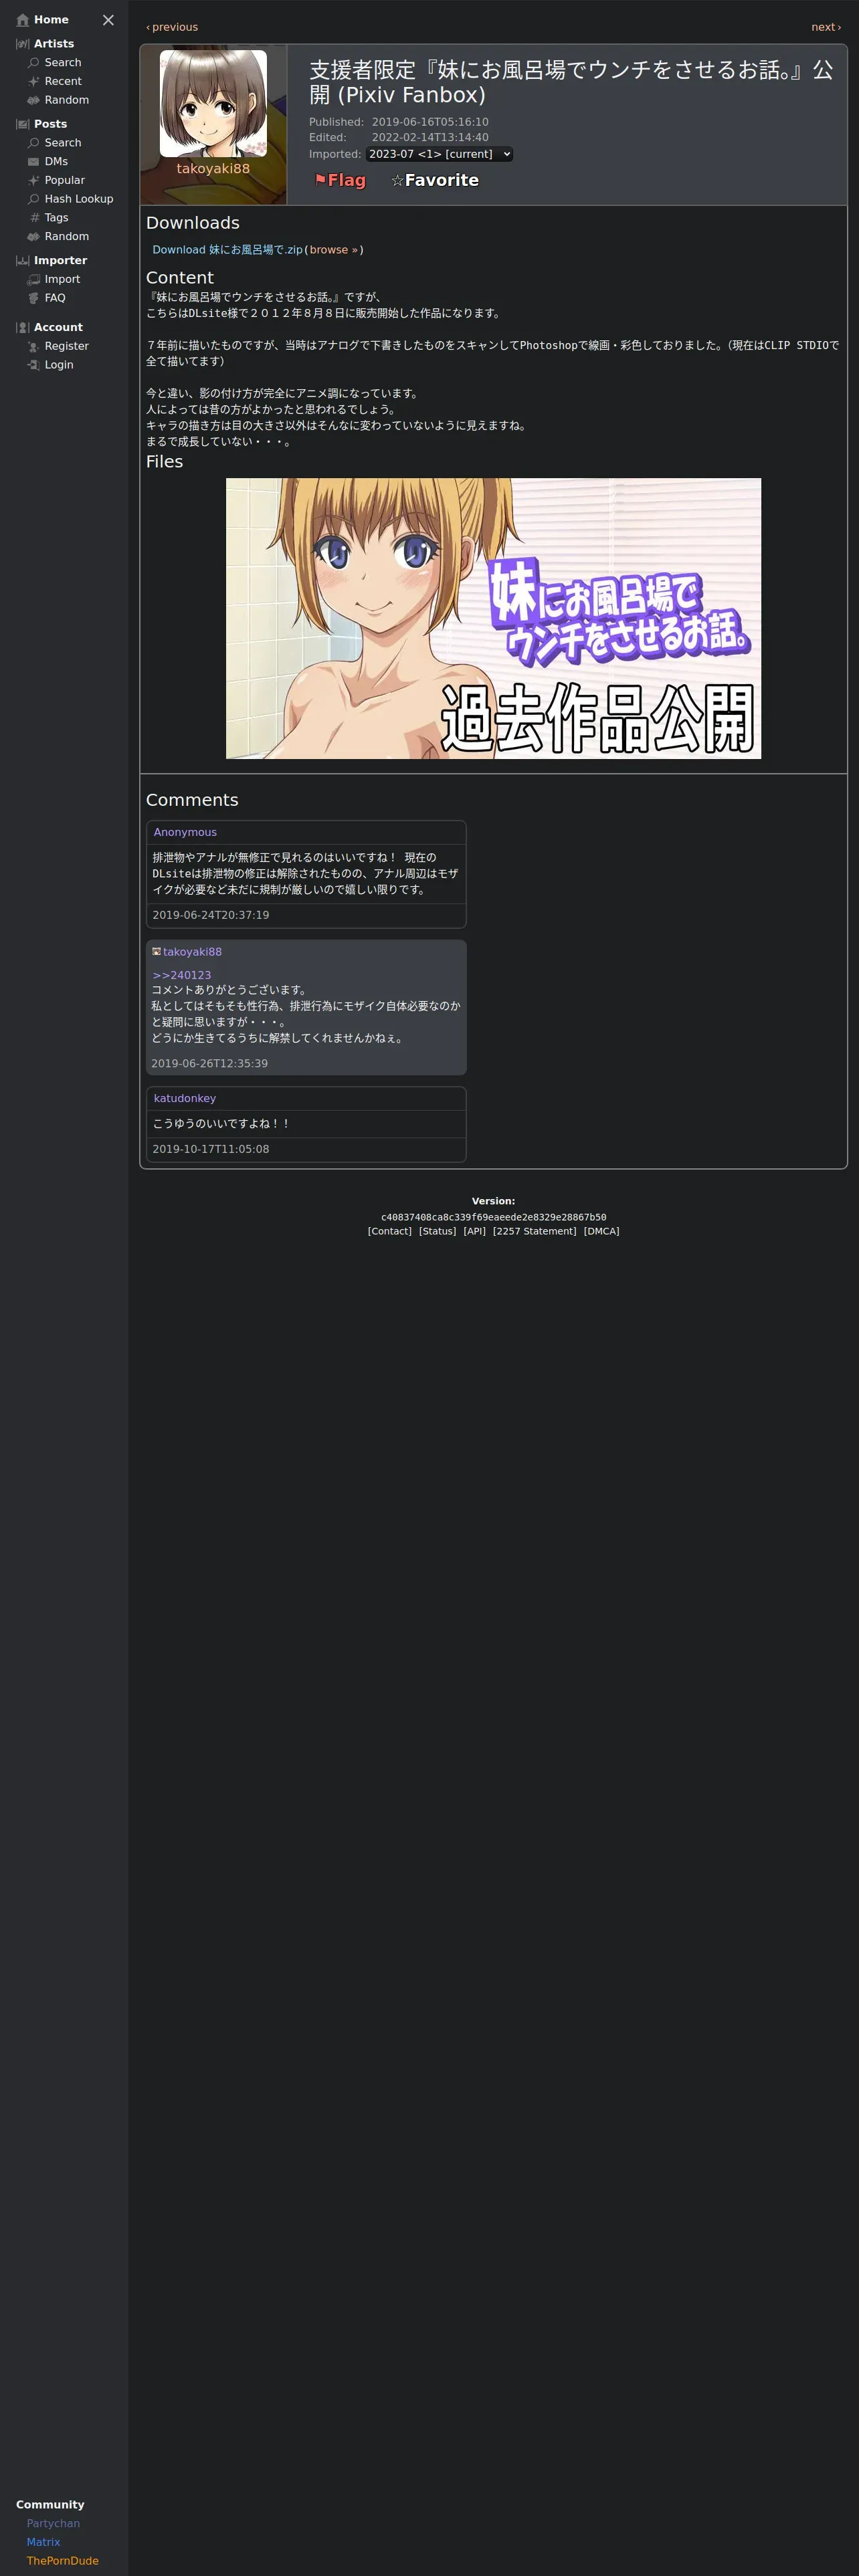Open the Contact footer link

[390, 1232]
